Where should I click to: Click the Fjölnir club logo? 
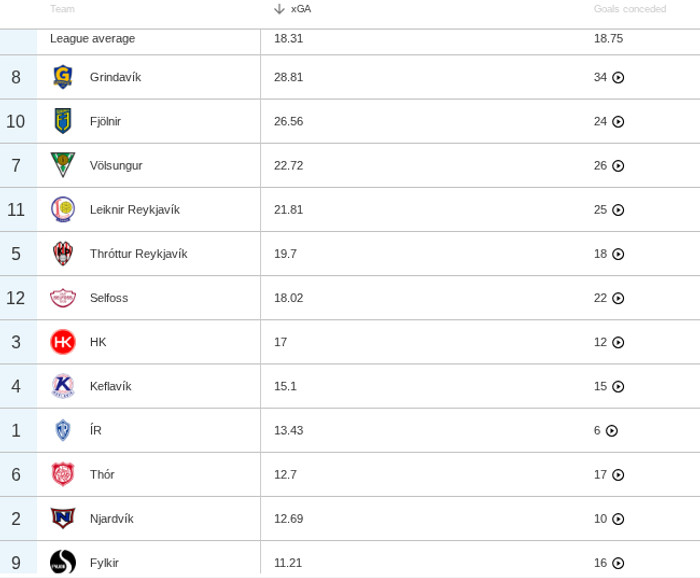coord(63,121)
